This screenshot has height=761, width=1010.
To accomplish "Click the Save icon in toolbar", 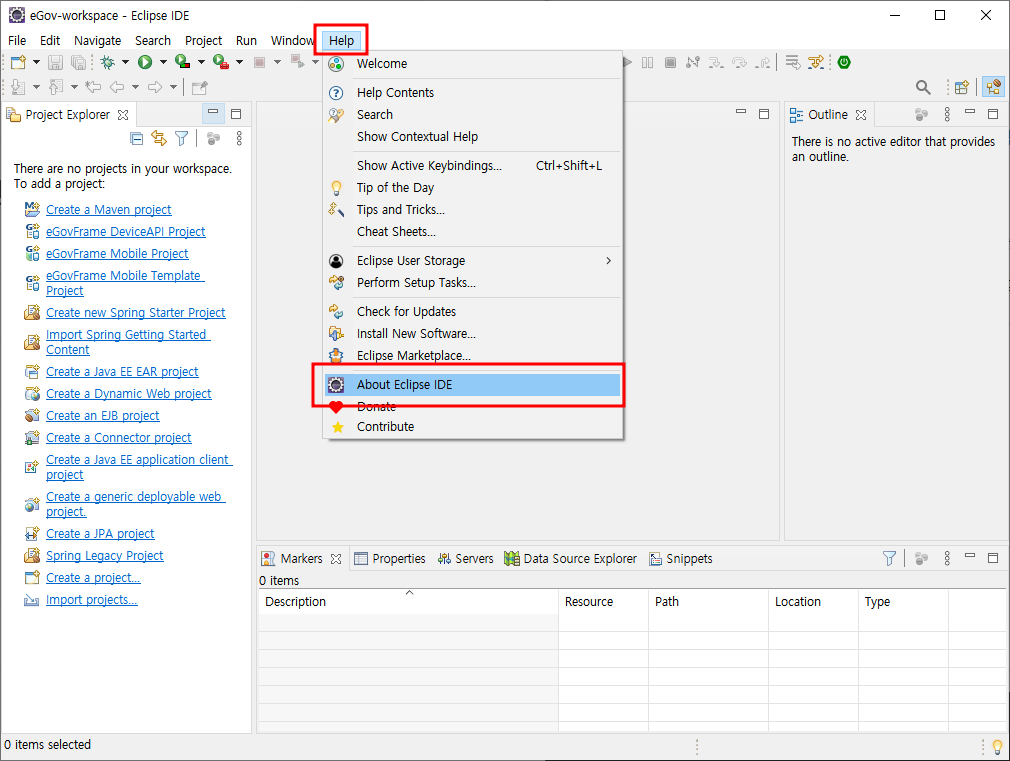I will [55, 63].
